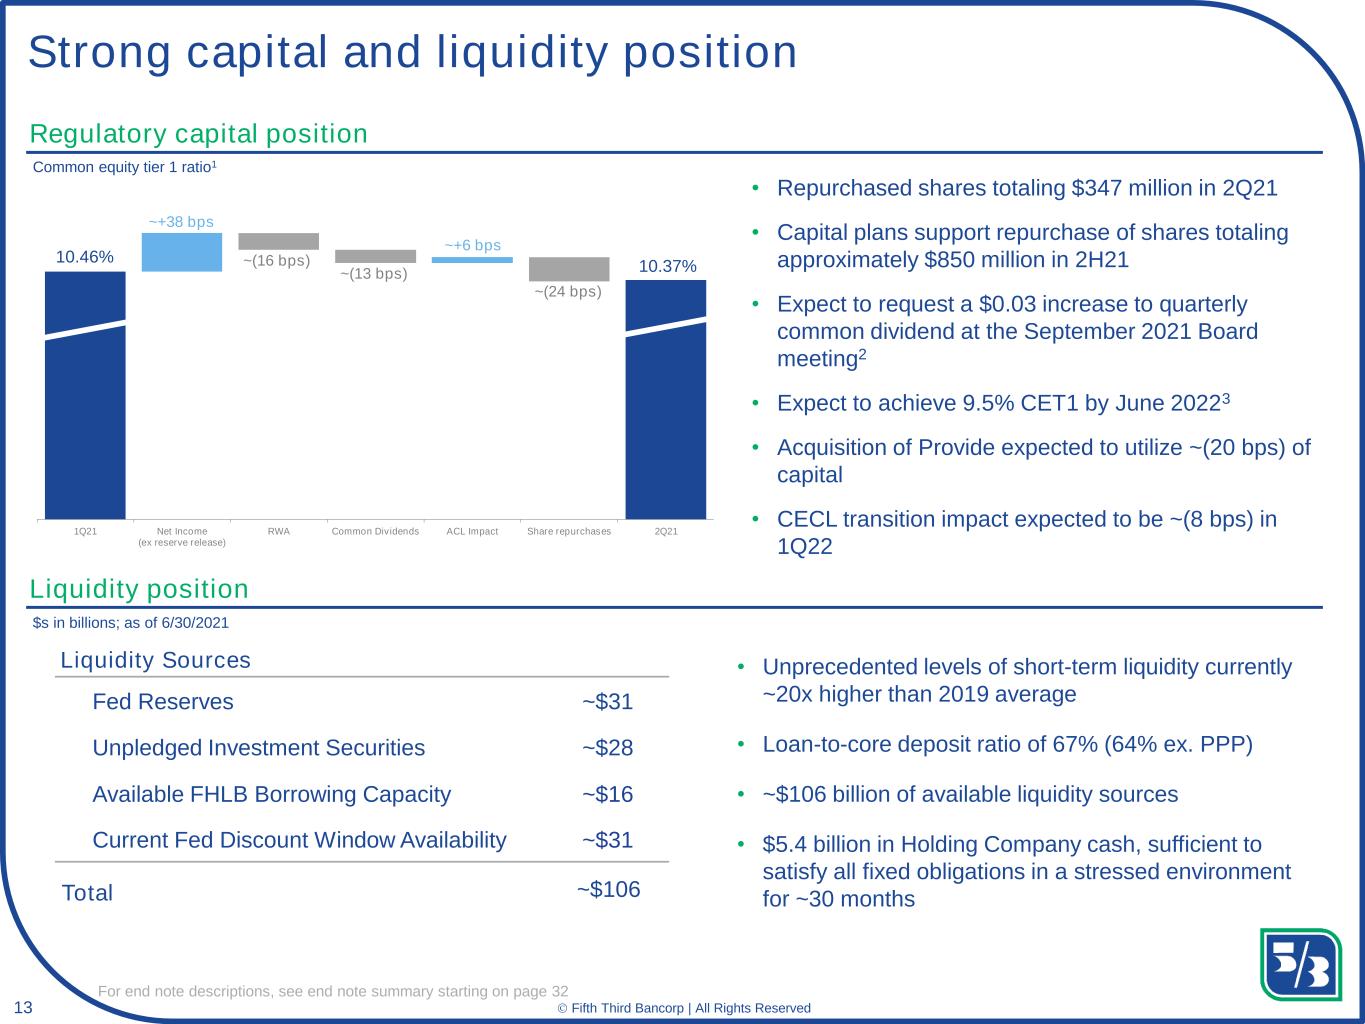
Task: Click the Liquidity position heading
Action: [139, 589]
